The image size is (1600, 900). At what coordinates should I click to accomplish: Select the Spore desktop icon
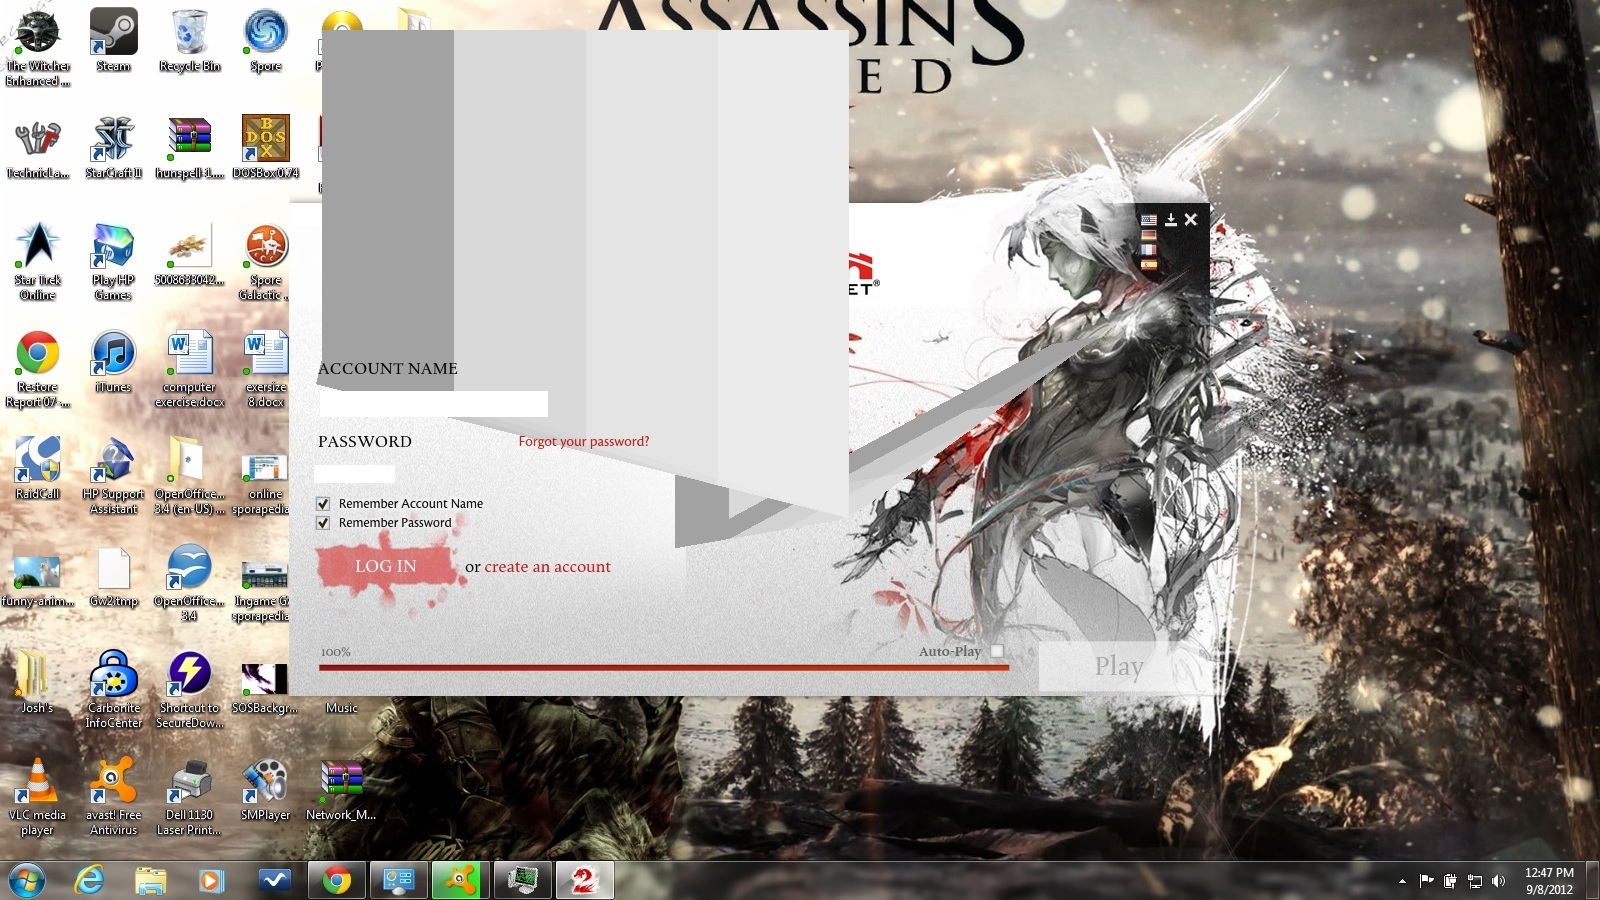pyautogui.click(x=266, y=40)
